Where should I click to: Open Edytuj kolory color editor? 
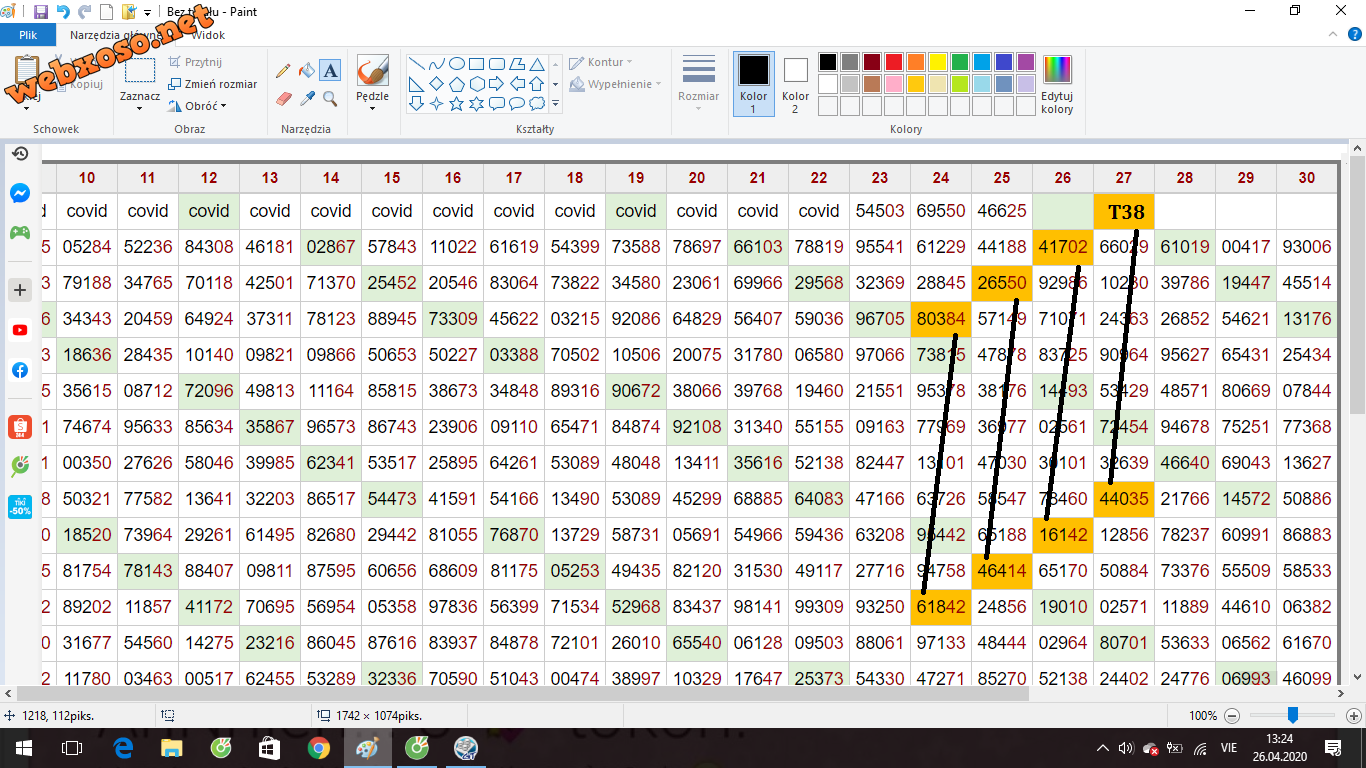pyautogui.click(x=1057, y=83)
